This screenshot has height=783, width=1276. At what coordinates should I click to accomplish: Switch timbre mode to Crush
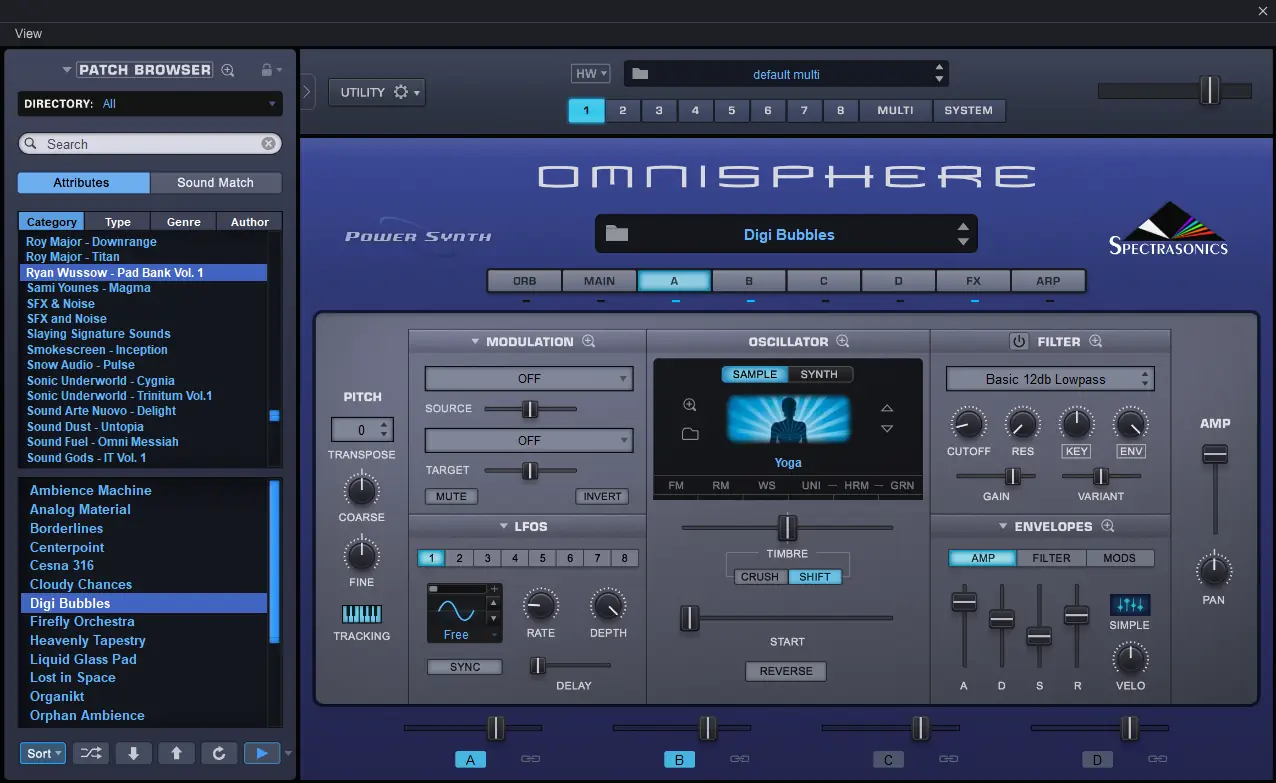pos(760,577)
